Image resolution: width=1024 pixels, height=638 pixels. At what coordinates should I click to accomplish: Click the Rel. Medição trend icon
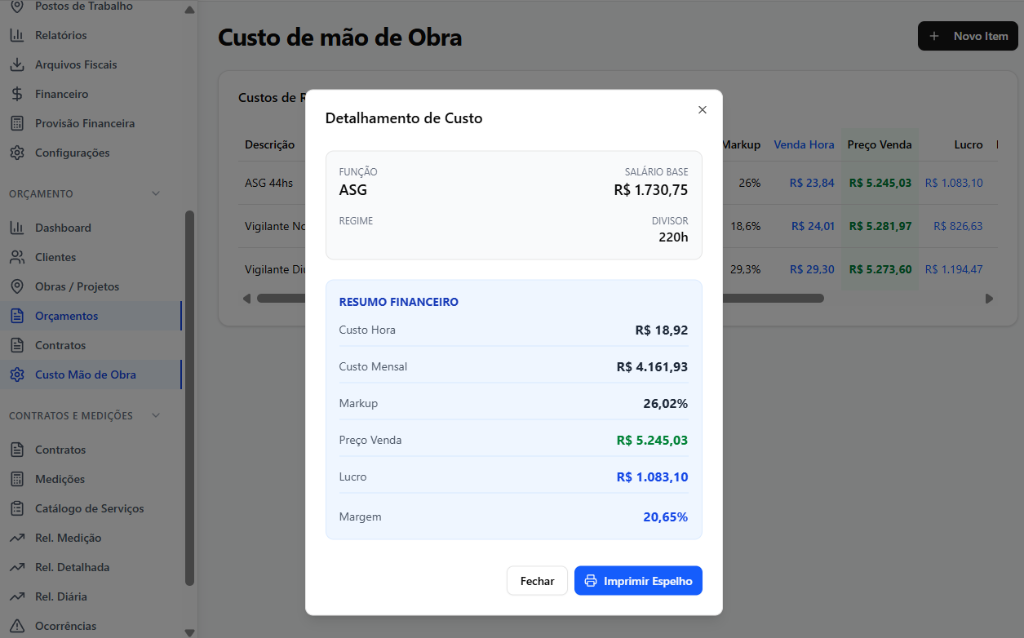pos(17,538)
